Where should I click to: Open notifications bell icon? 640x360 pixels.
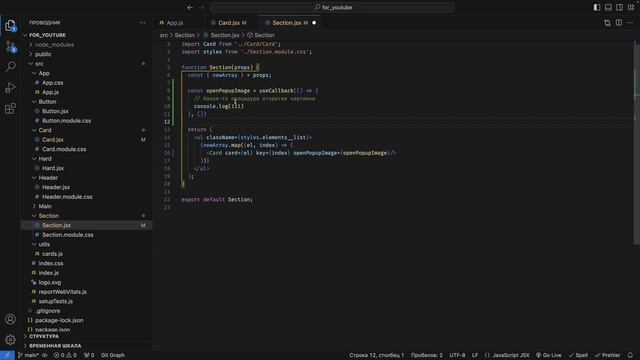coord(631,355)
